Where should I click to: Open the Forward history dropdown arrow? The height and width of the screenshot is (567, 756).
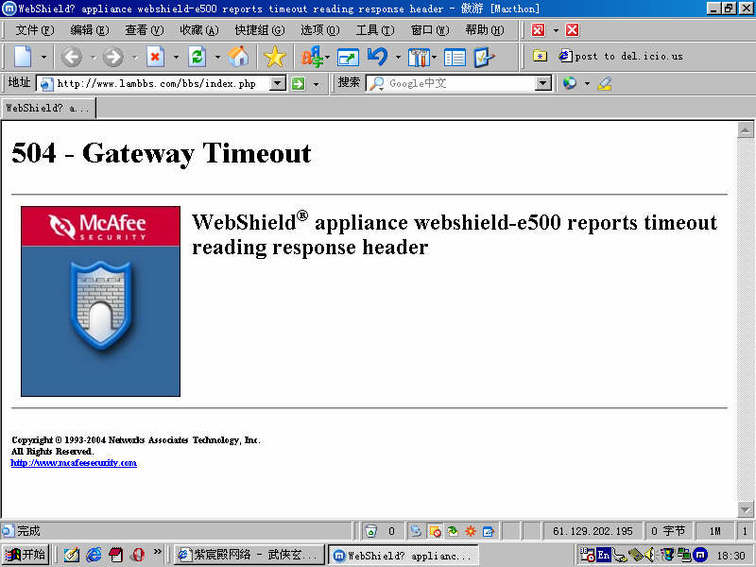(x=135, y=57)
